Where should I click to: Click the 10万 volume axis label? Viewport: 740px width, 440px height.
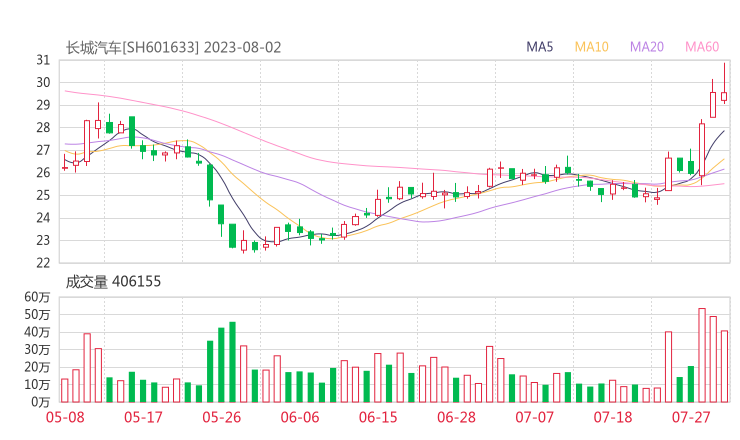click(x=37, y=384)
